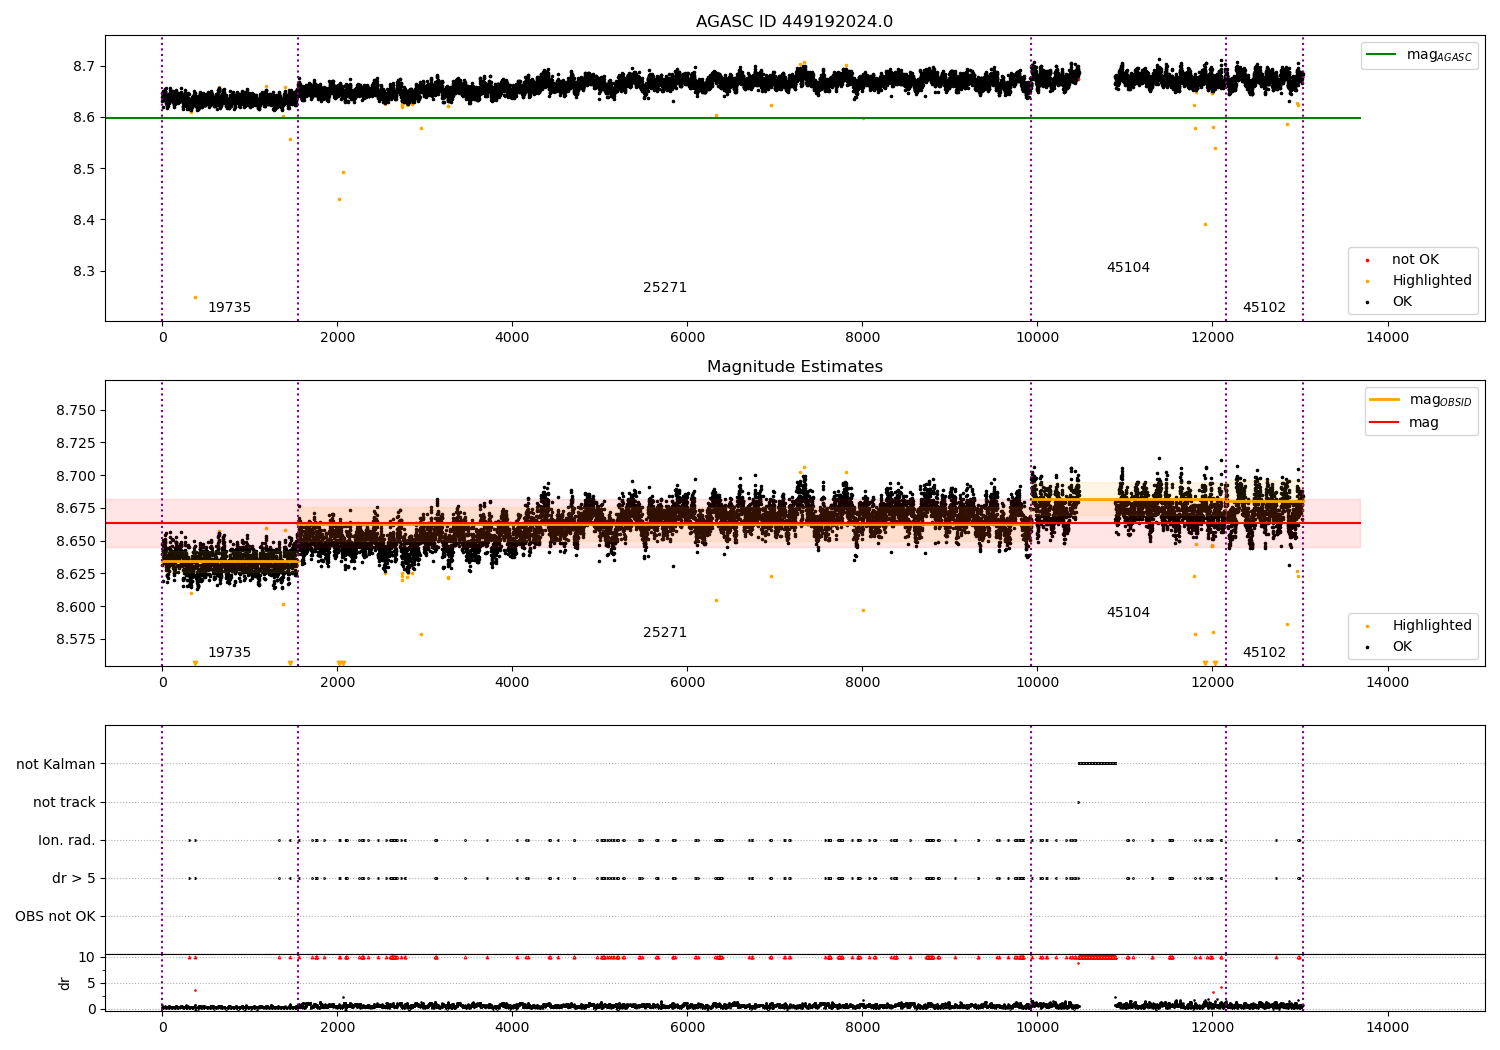
Task: Click the 'OK' entry in middle plot legend
Action: pos(1402,647)
